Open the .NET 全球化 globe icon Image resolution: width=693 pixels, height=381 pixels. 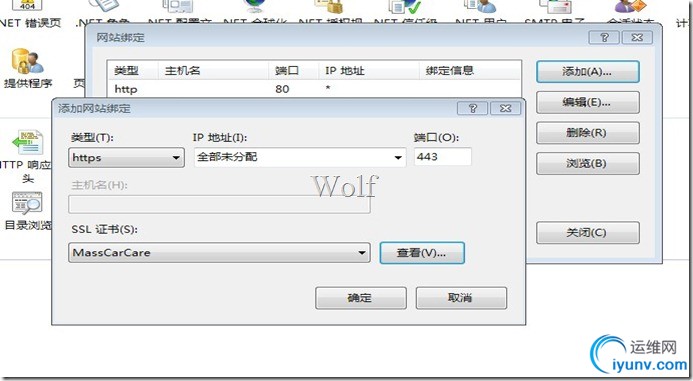point(255,5)
